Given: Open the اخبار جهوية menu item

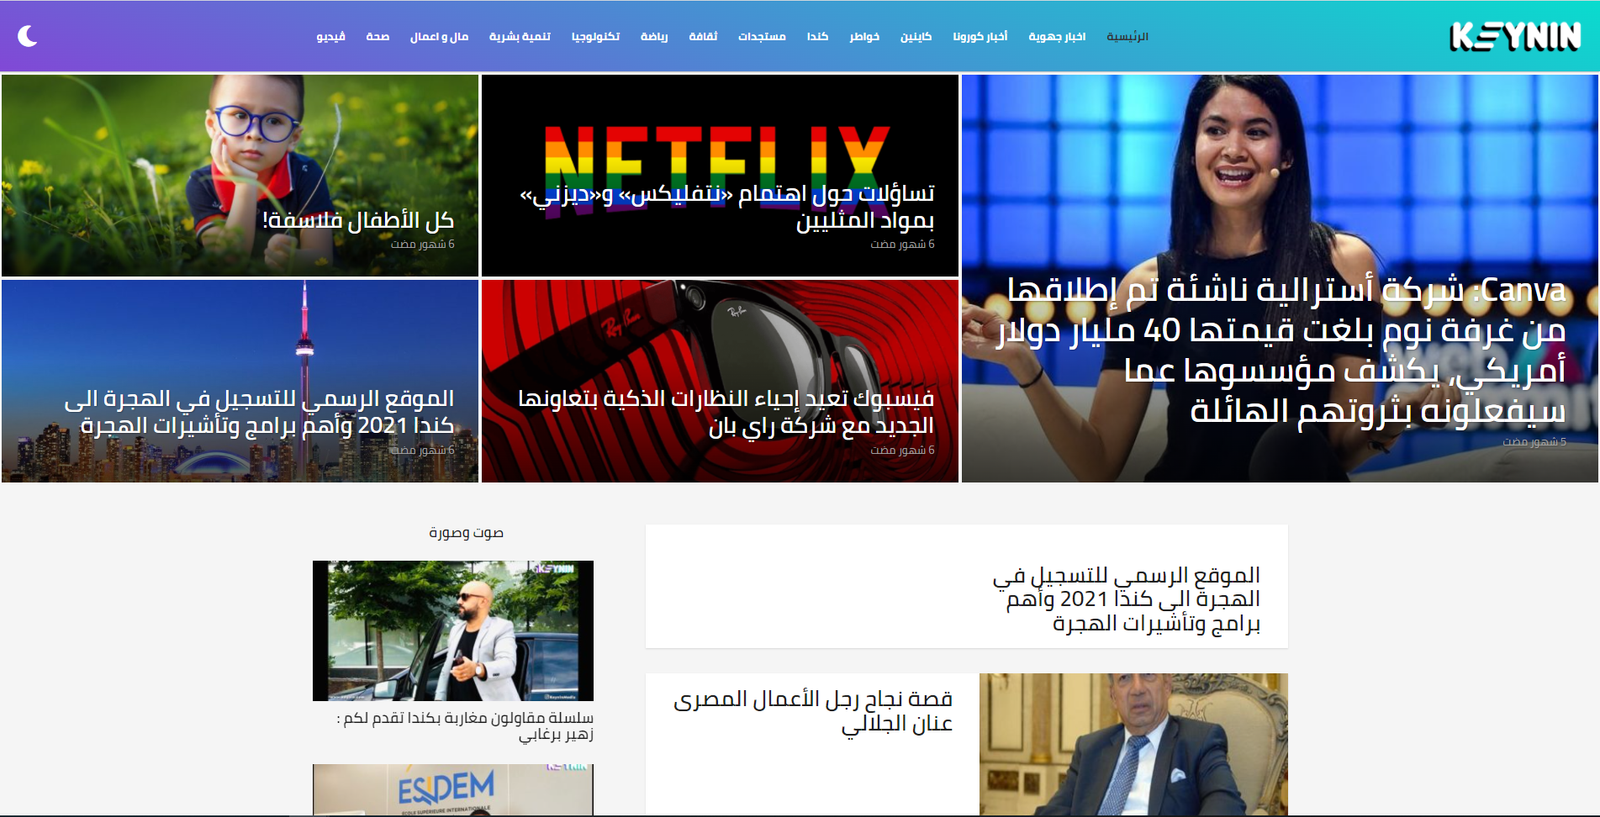Looking at the screenshot, I should coord(1057,37).
